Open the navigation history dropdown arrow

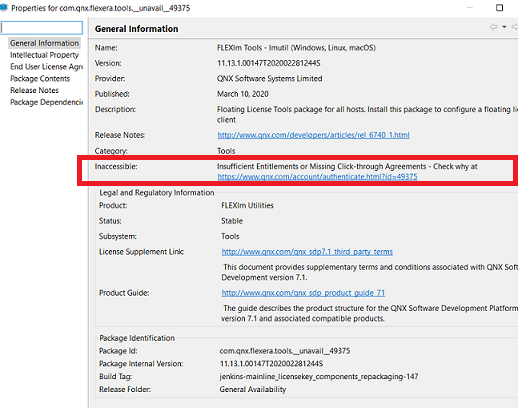(x=504, y=27)
